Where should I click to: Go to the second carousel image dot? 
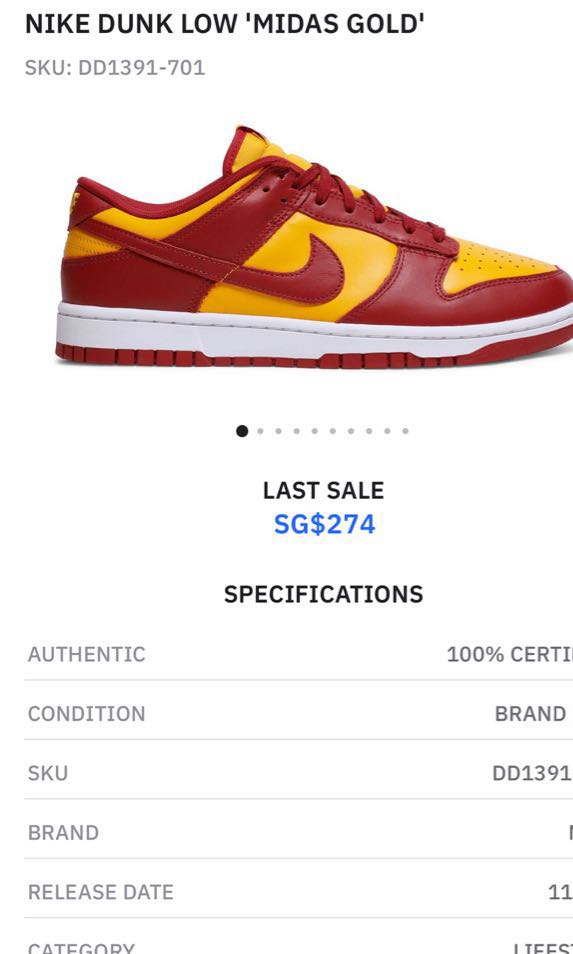coord(260,431)
